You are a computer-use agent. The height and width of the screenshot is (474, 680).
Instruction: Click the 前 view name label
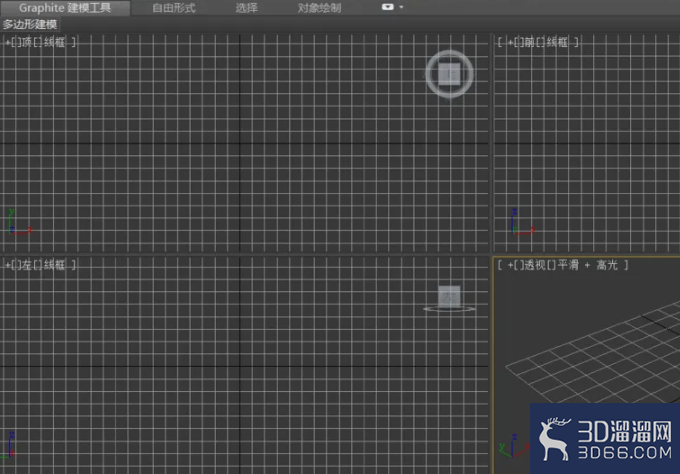(529, 42)
